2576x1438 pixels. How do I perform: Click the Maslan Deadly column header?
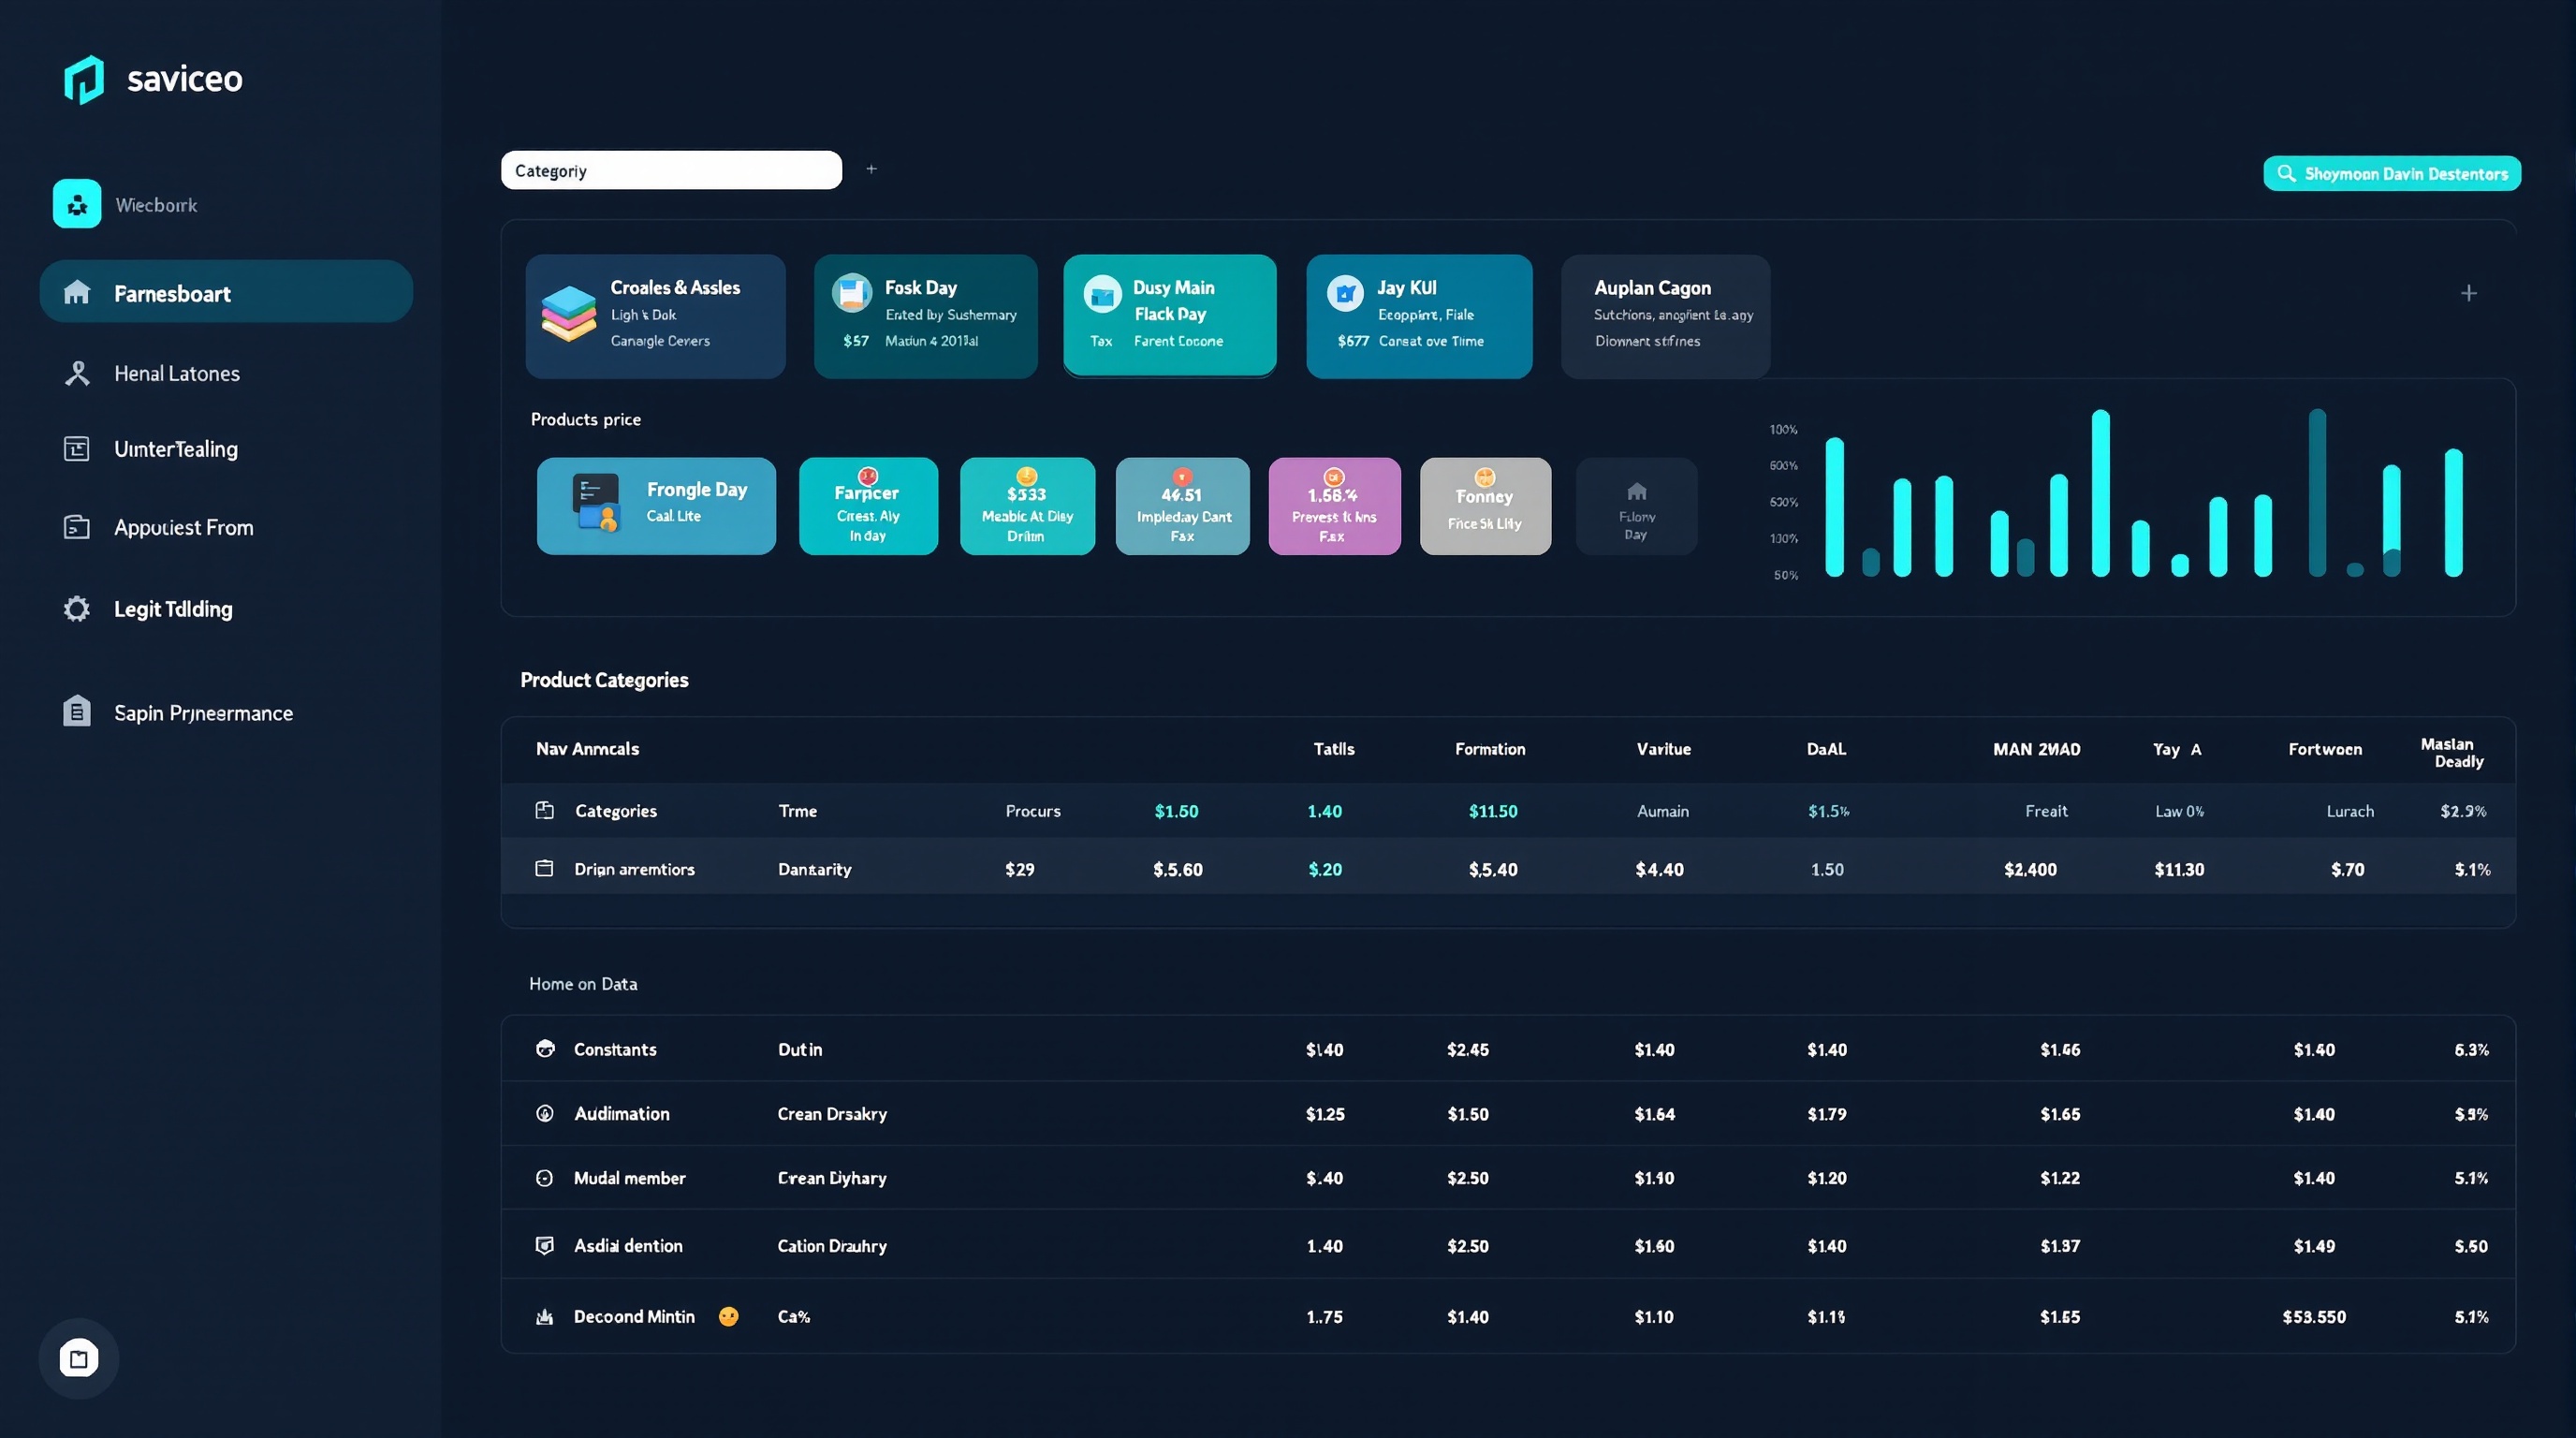pyautogui.click(x=2451, y=752)
